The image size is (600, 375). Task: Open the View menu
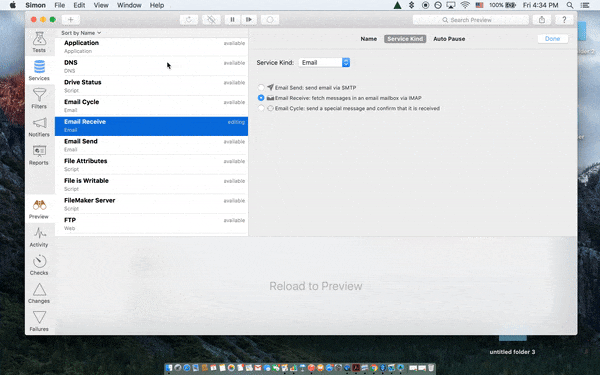coord(101,5)
